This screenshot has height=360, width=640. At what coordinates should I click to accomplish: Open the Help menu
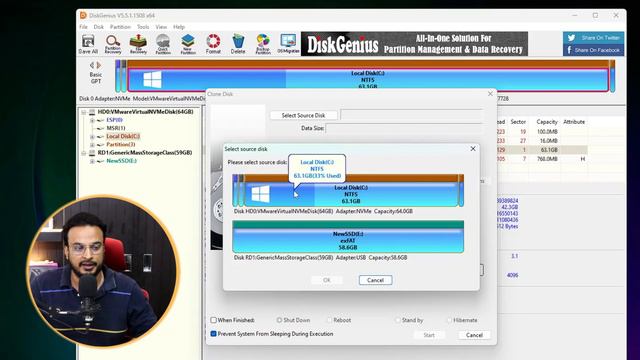(179, 27)
